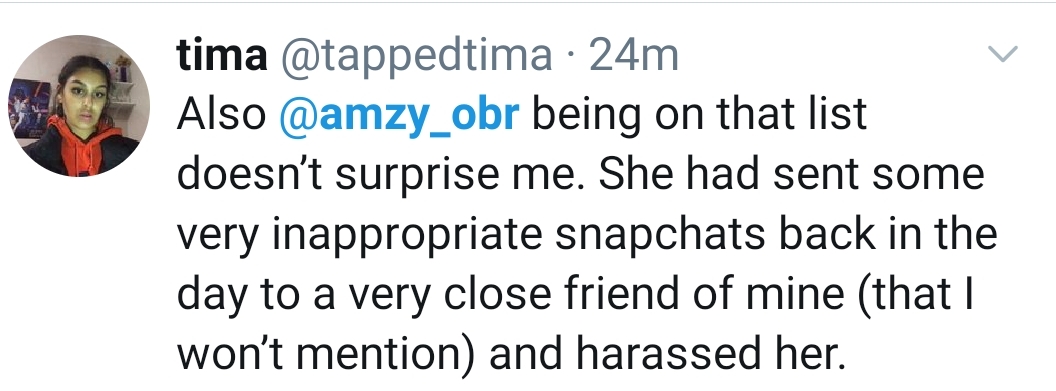Select the word Also in tweet
The image size is (1056, 391).
(x=222, y=115)
